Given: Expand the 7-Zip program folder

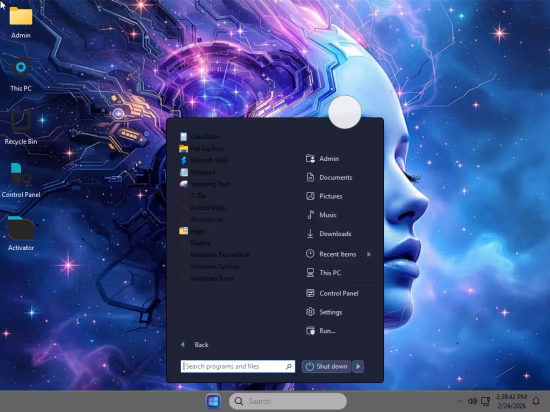Looking at the screenshot, I should coord(193,196).
